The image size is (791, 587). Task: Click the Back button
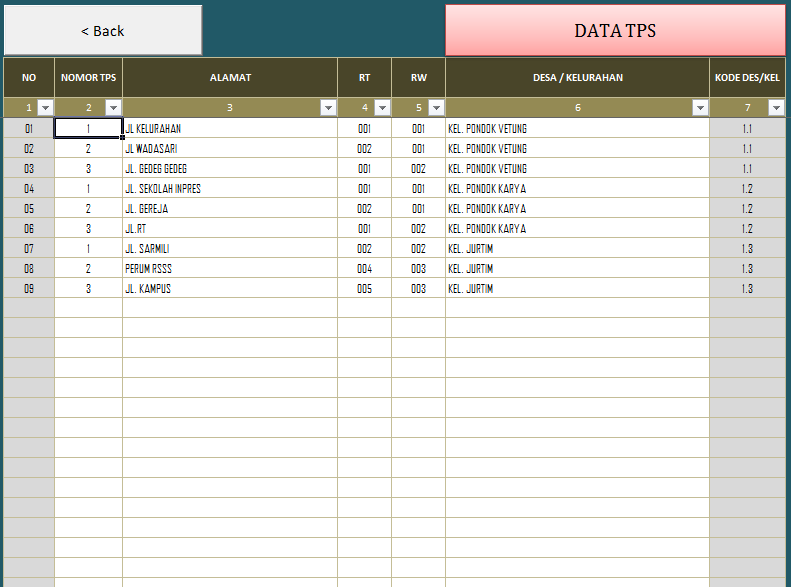[x=103, y=30]
